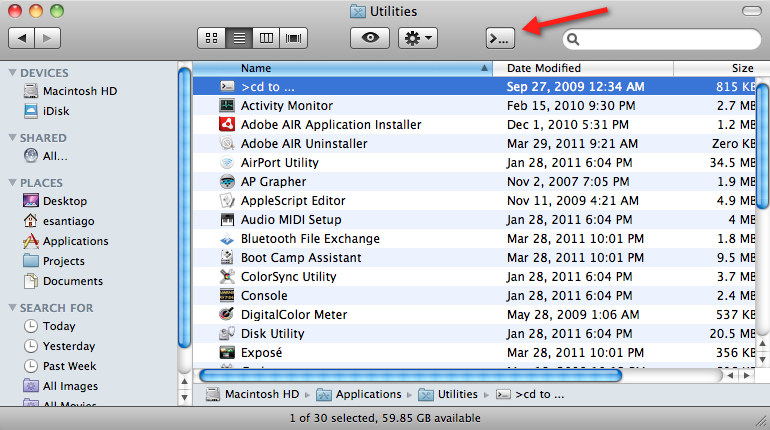Open Quick Look with the eye button
The height and width of the screenshot is (430, 770).
click(370, 38)
